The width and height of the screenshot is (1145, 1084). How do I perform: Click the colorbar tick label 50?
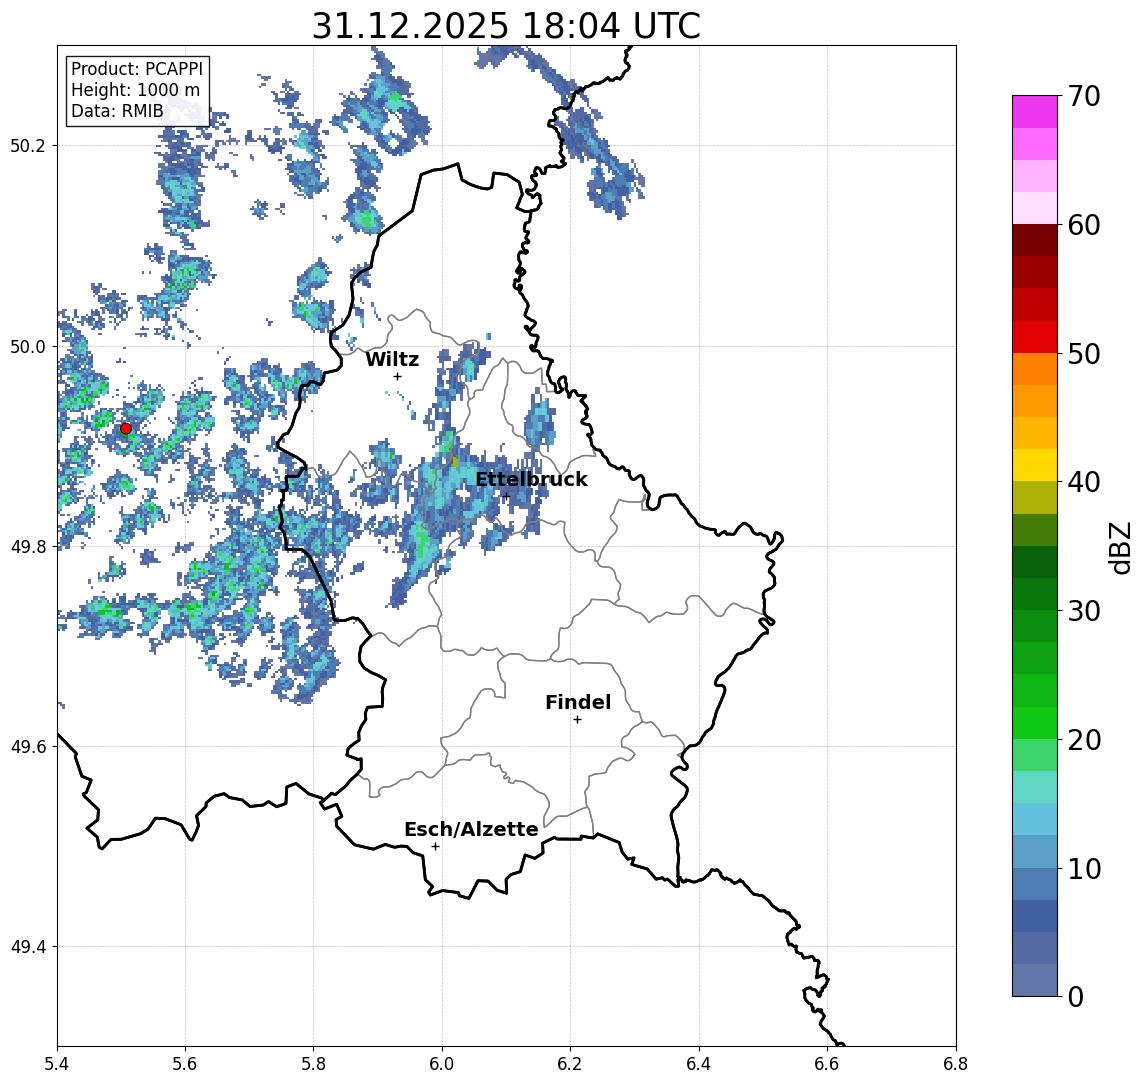[1084, 354]
